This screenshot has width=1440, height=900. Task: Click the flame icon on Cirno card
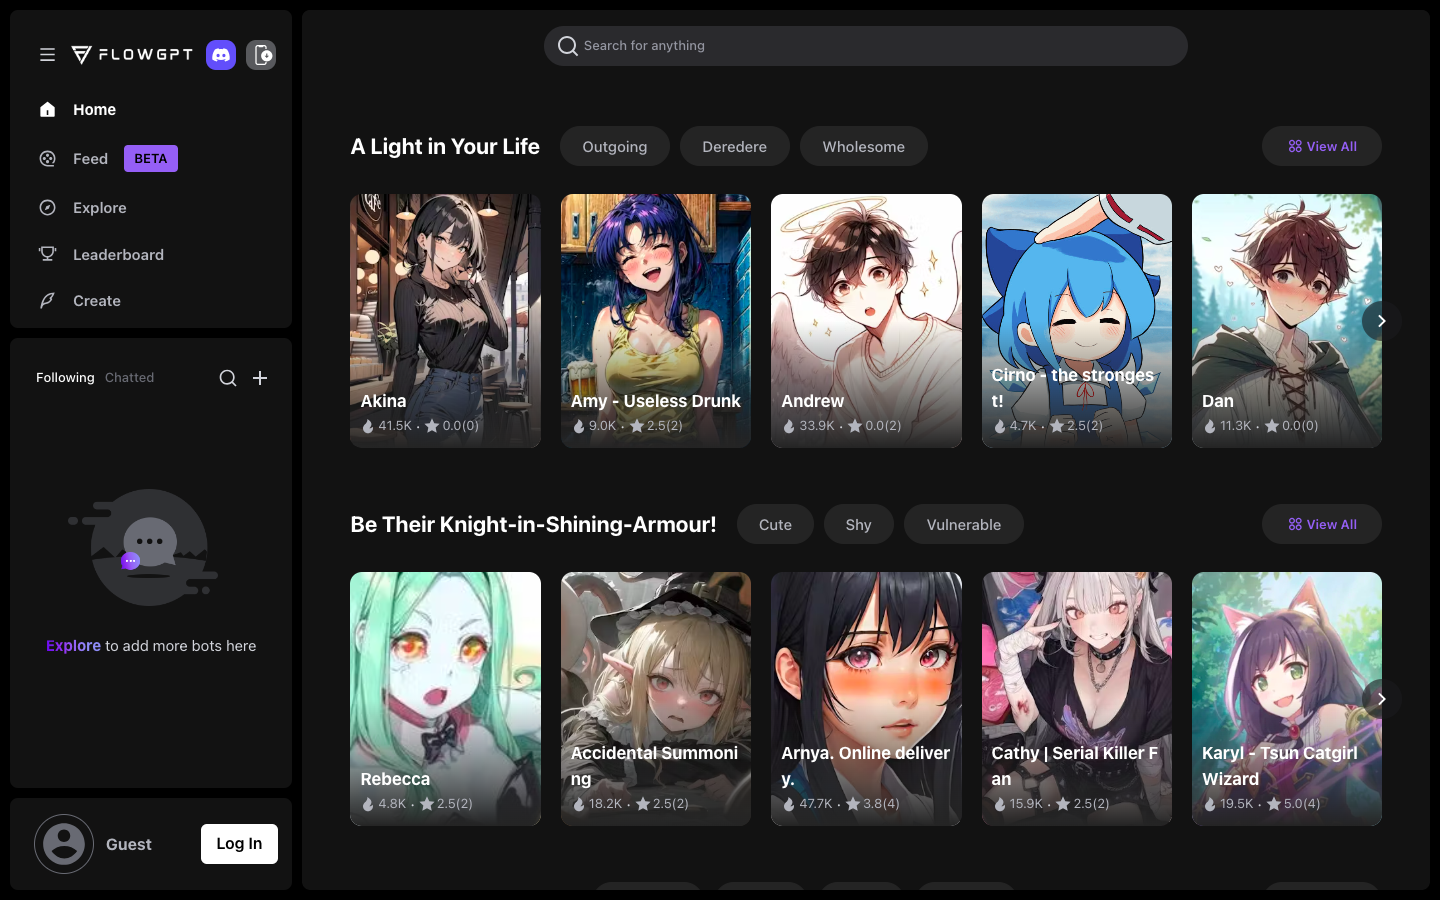(x=999, y=426)
